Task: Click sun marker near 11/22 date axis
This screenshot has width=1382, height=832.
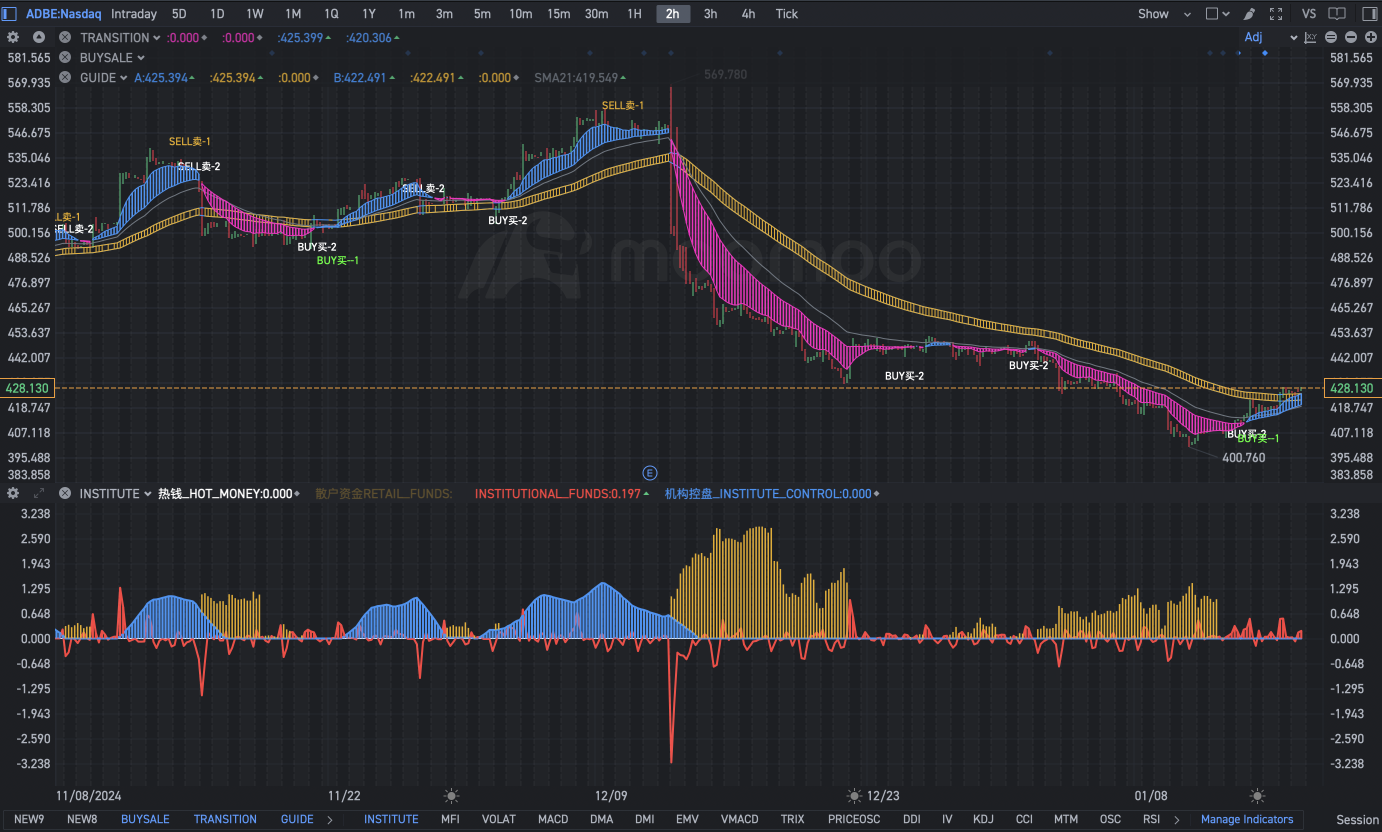Action: point(451,796)
